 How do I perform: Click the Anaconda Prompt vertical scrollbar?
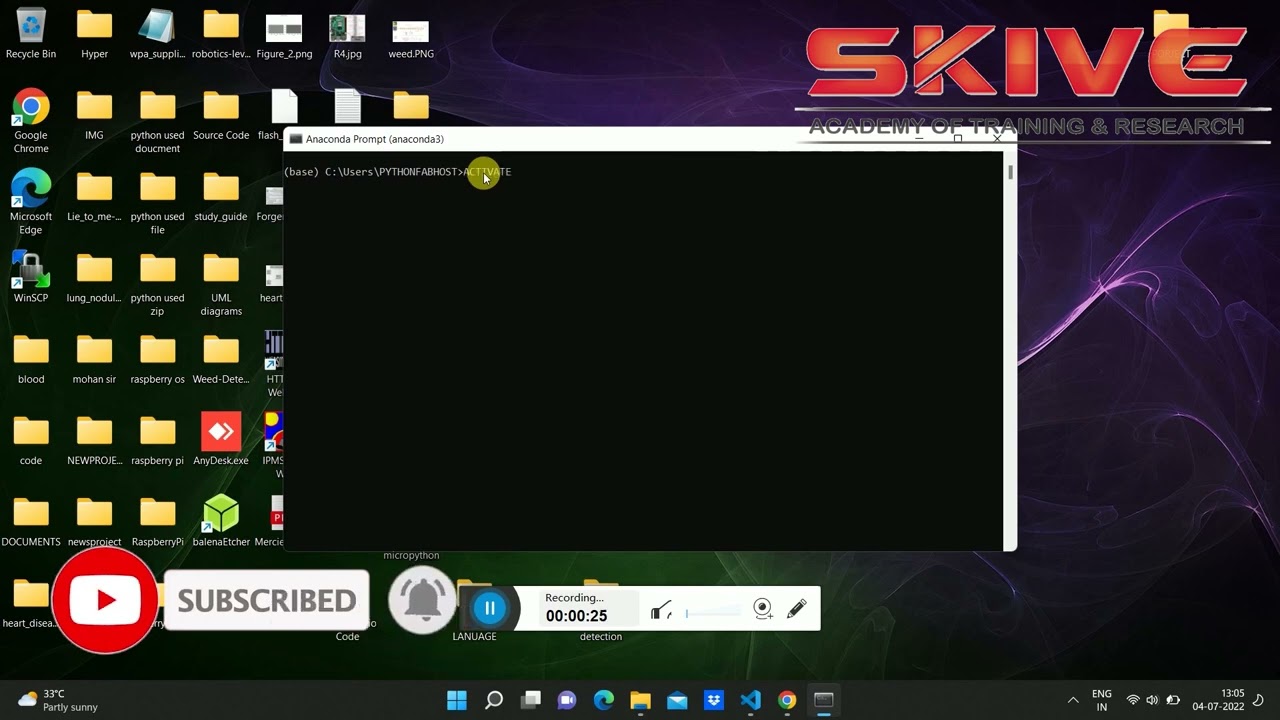(x=1010, y=350)
